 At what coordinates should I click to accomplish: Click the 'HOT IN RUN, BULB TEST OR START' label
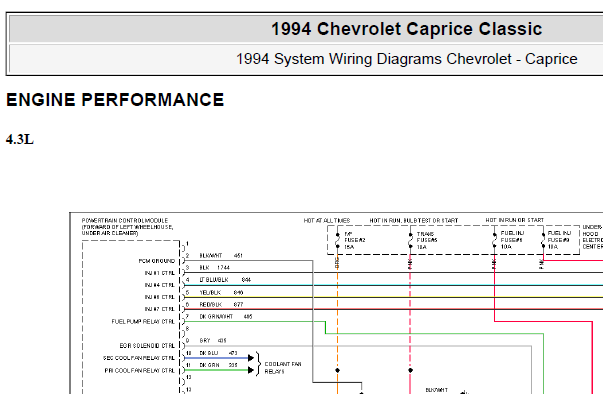coord(414,221)
